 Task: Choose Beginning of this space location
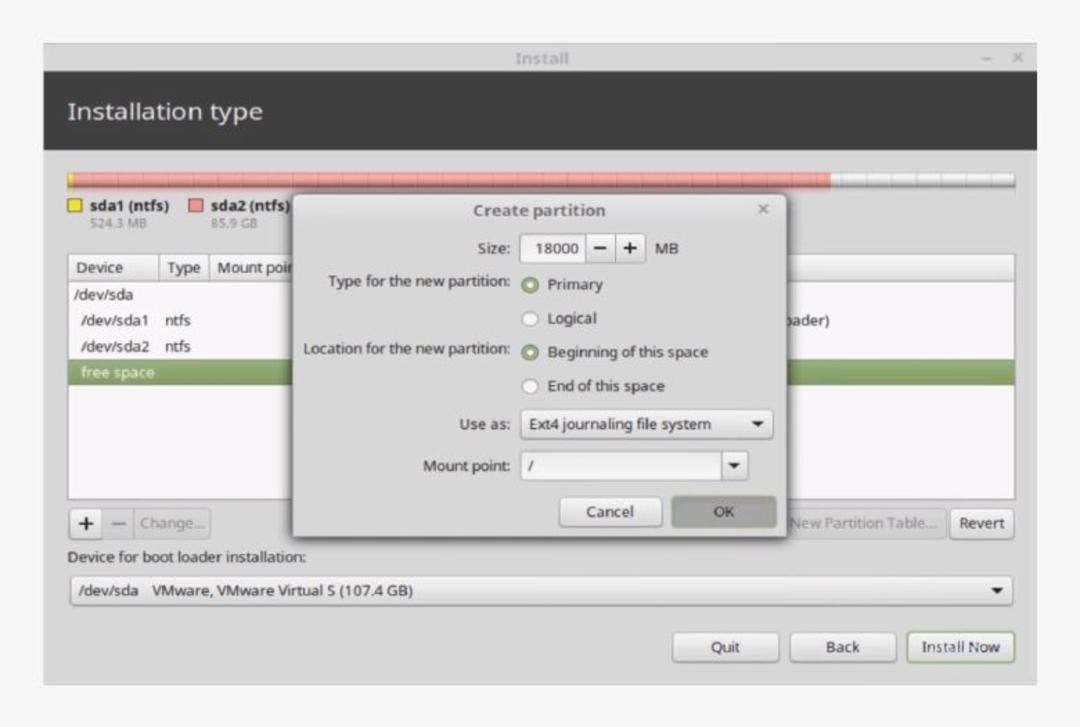pos(530,352)
